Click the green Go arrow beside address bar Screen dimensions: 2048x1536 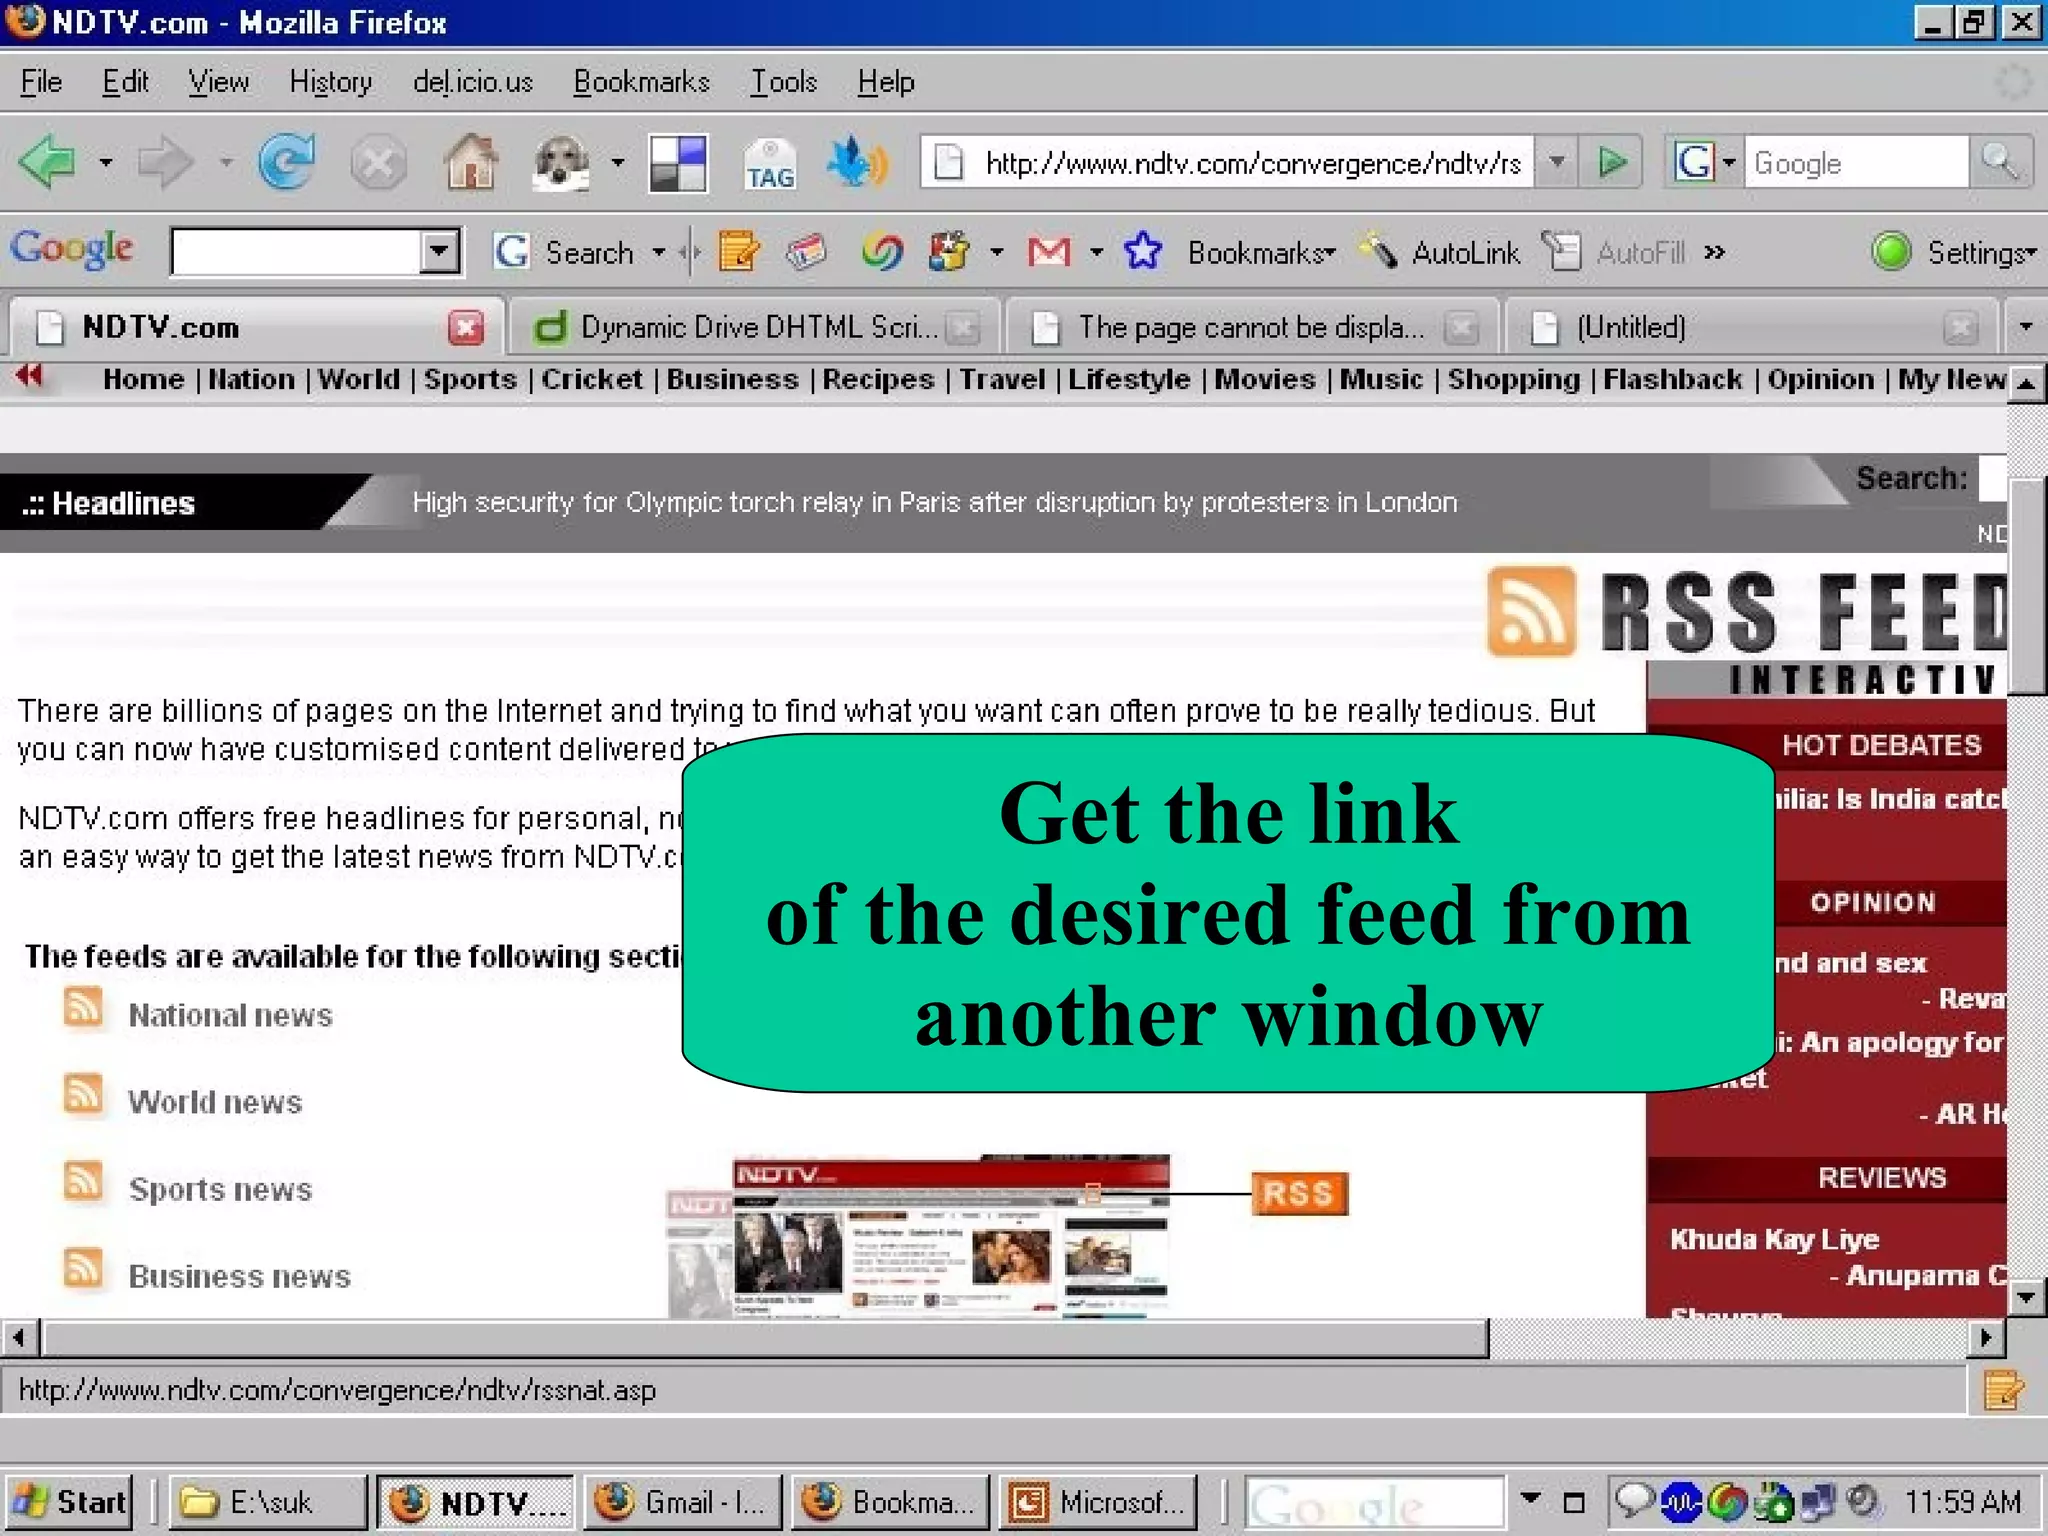pos(1612,162)
